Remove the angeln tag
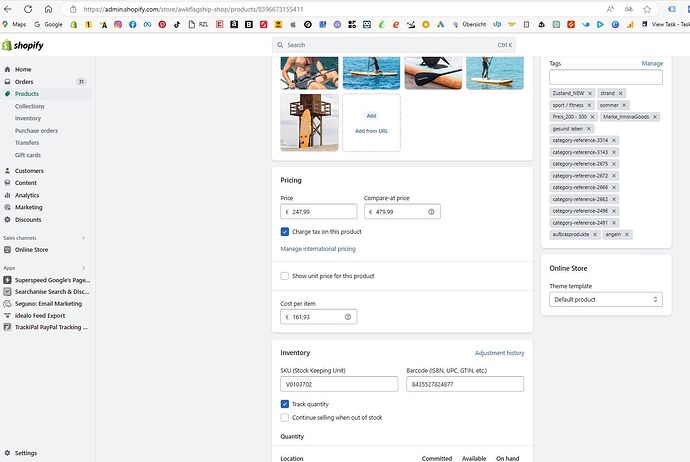 [627, 235]
